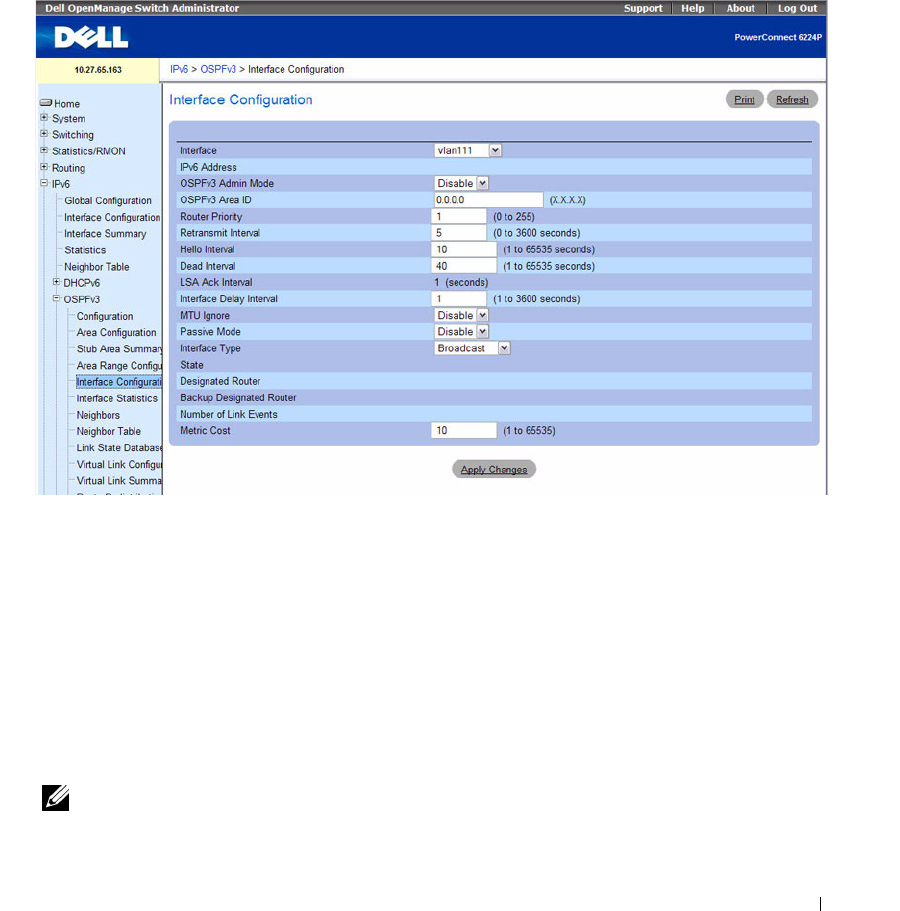This screenshot has height=911, width=900.
Task: Click the Interface Configuration page heading
Action: coord(241,99)
